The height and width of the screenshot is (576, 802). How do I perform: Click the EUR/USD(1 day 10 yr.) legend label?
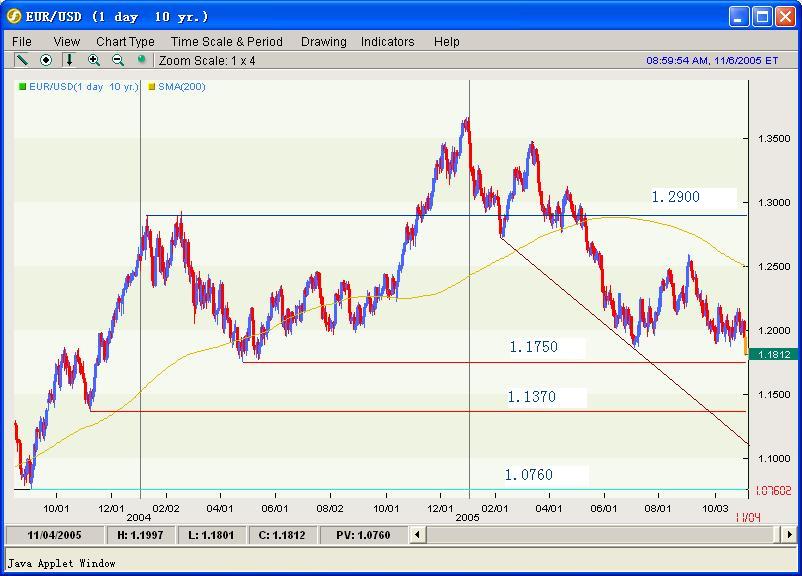83,86
